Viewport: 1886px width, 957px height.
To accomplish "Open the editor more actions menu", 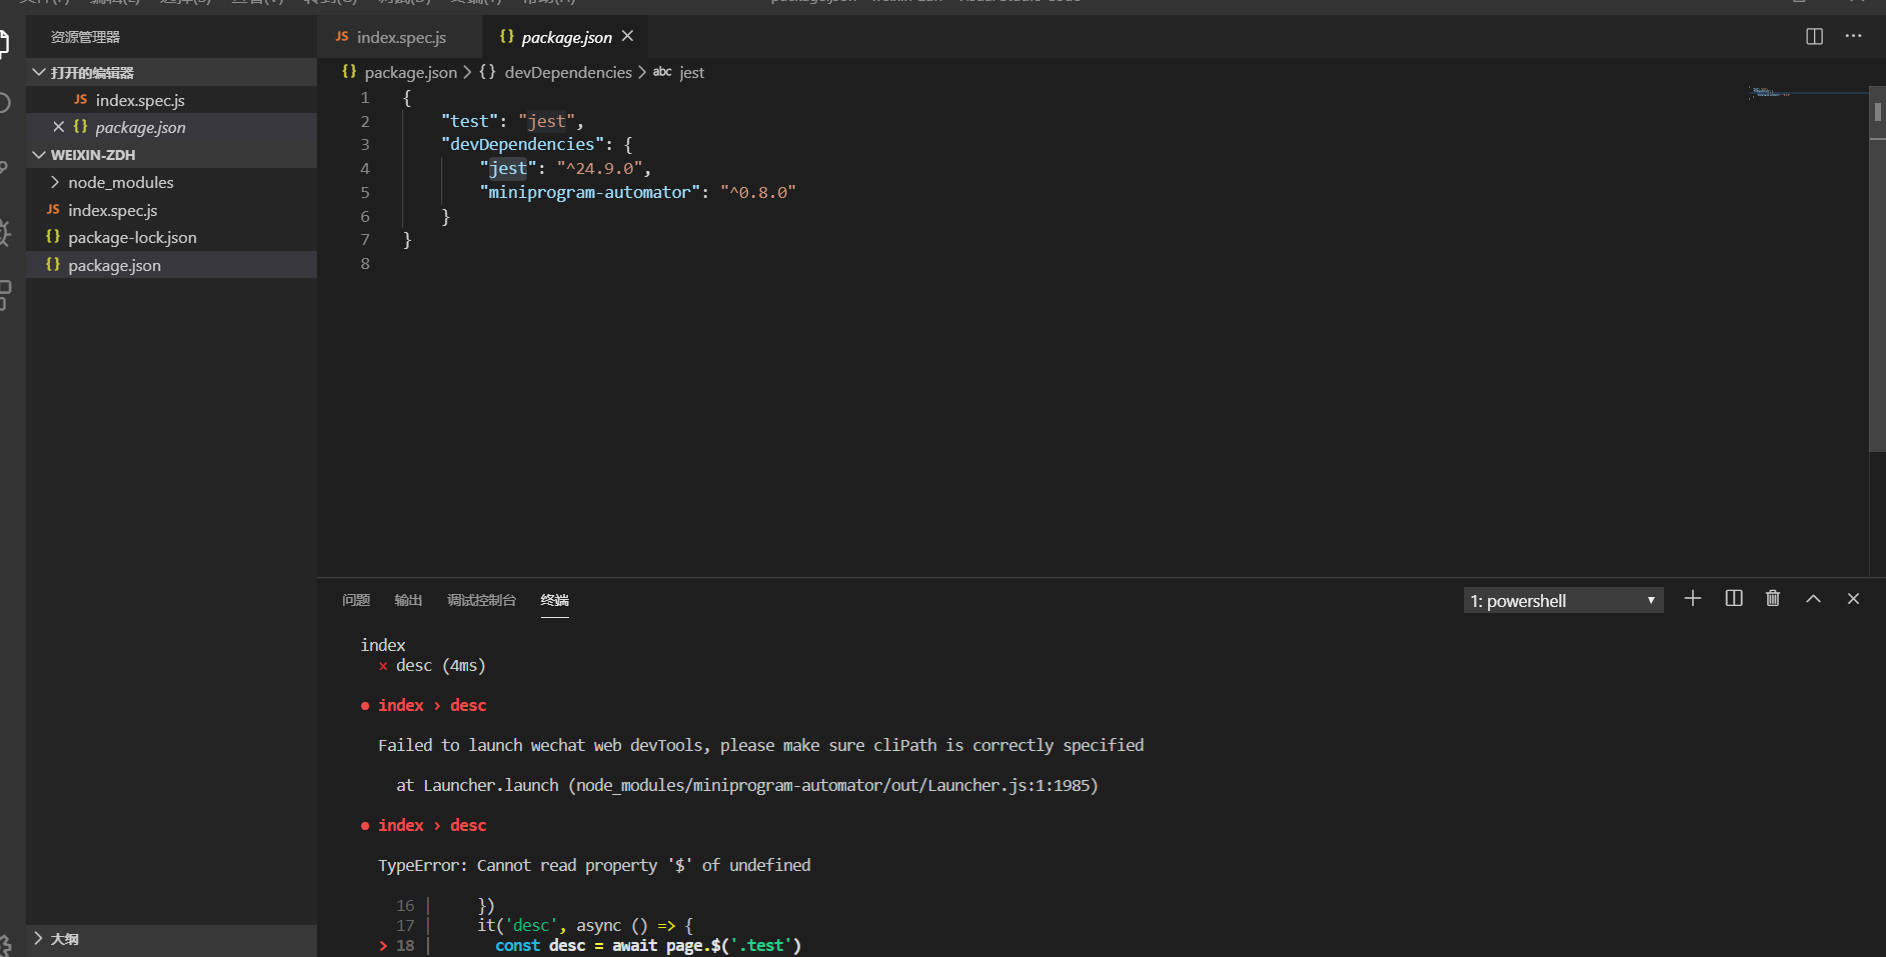I will click(1853, 37).
